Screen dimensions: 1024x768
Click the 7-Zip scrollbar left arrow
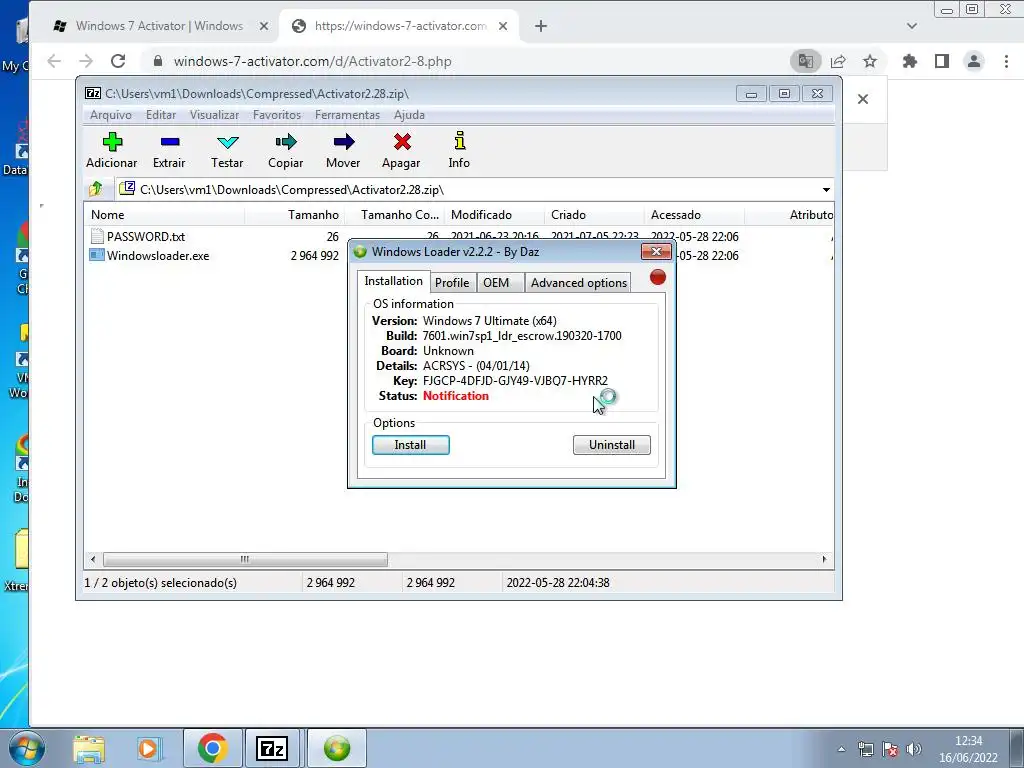pos(93,560)
